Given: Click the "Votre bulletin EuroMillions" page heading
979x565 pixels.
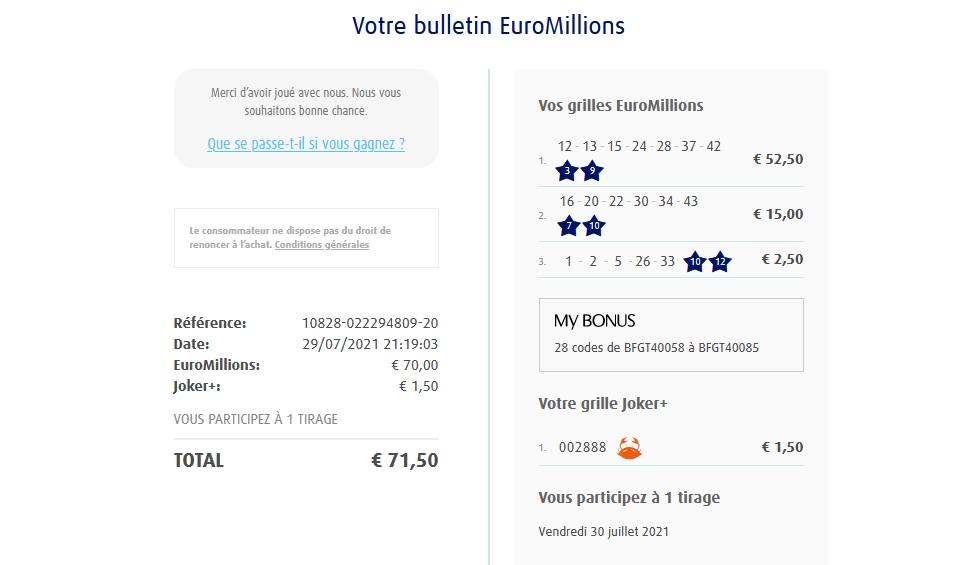Looking at the screenshot, I should (x=489, y=25).
